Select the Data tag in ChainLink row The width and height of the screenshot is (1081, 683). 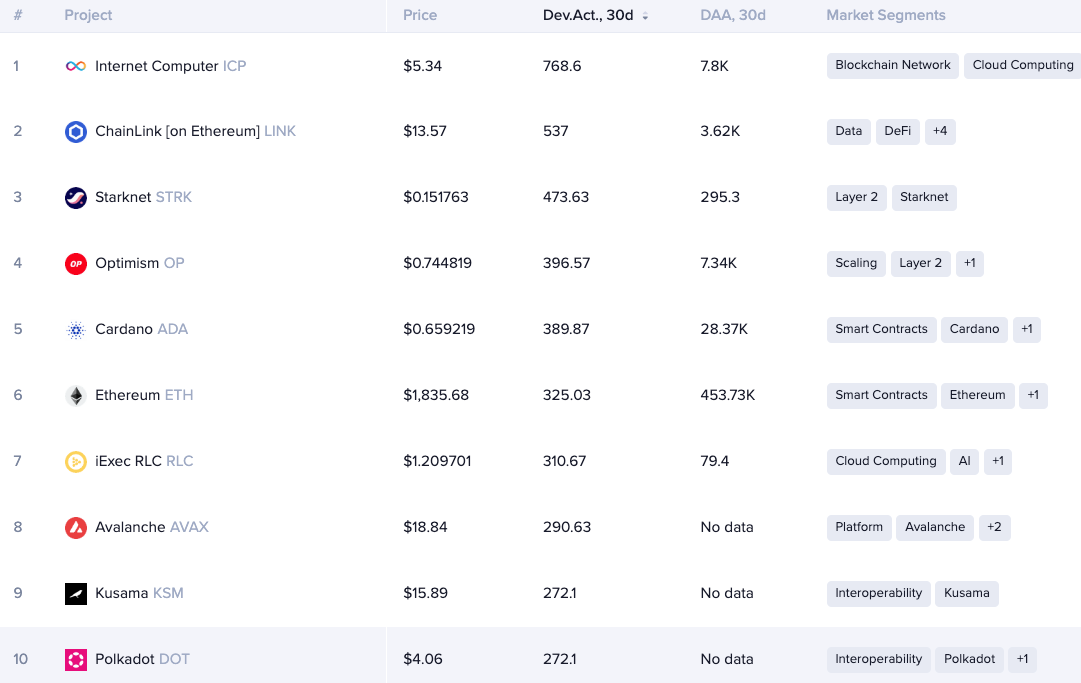click(849, 131)
